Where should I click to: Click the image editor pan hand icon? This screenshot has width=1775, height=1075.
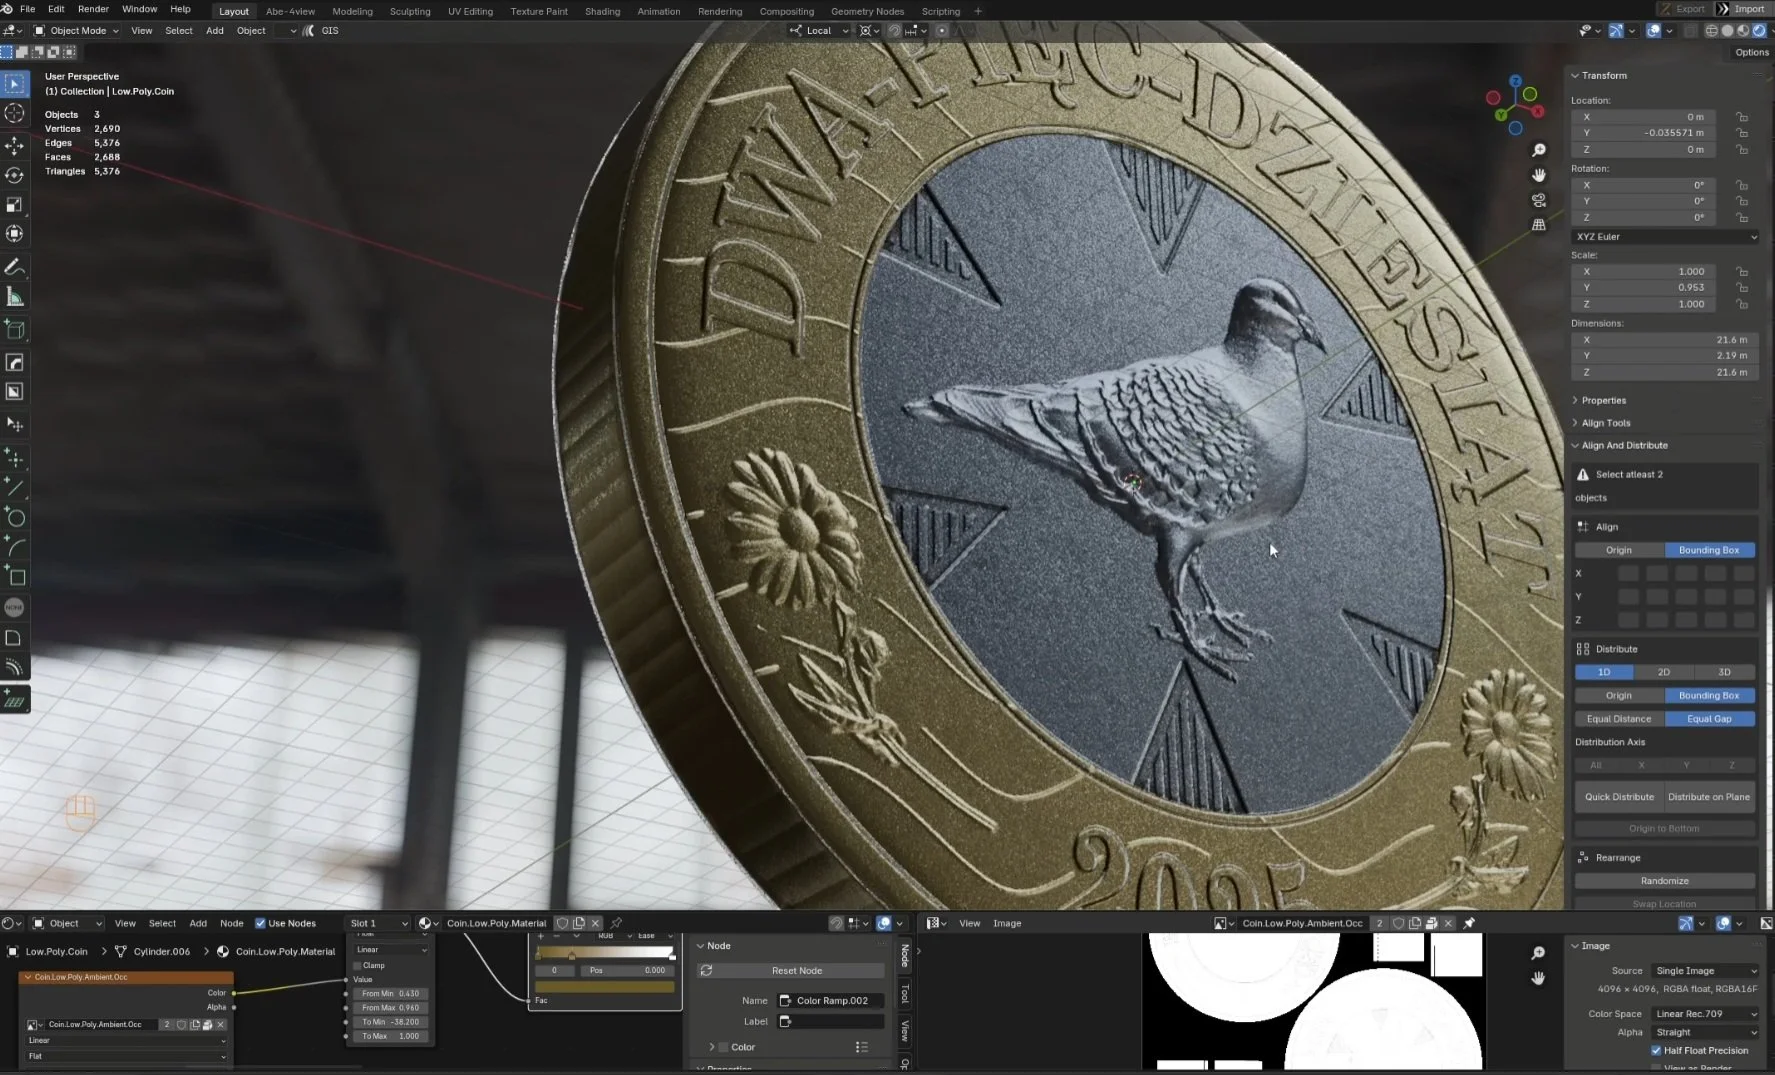click(1538, 978)
